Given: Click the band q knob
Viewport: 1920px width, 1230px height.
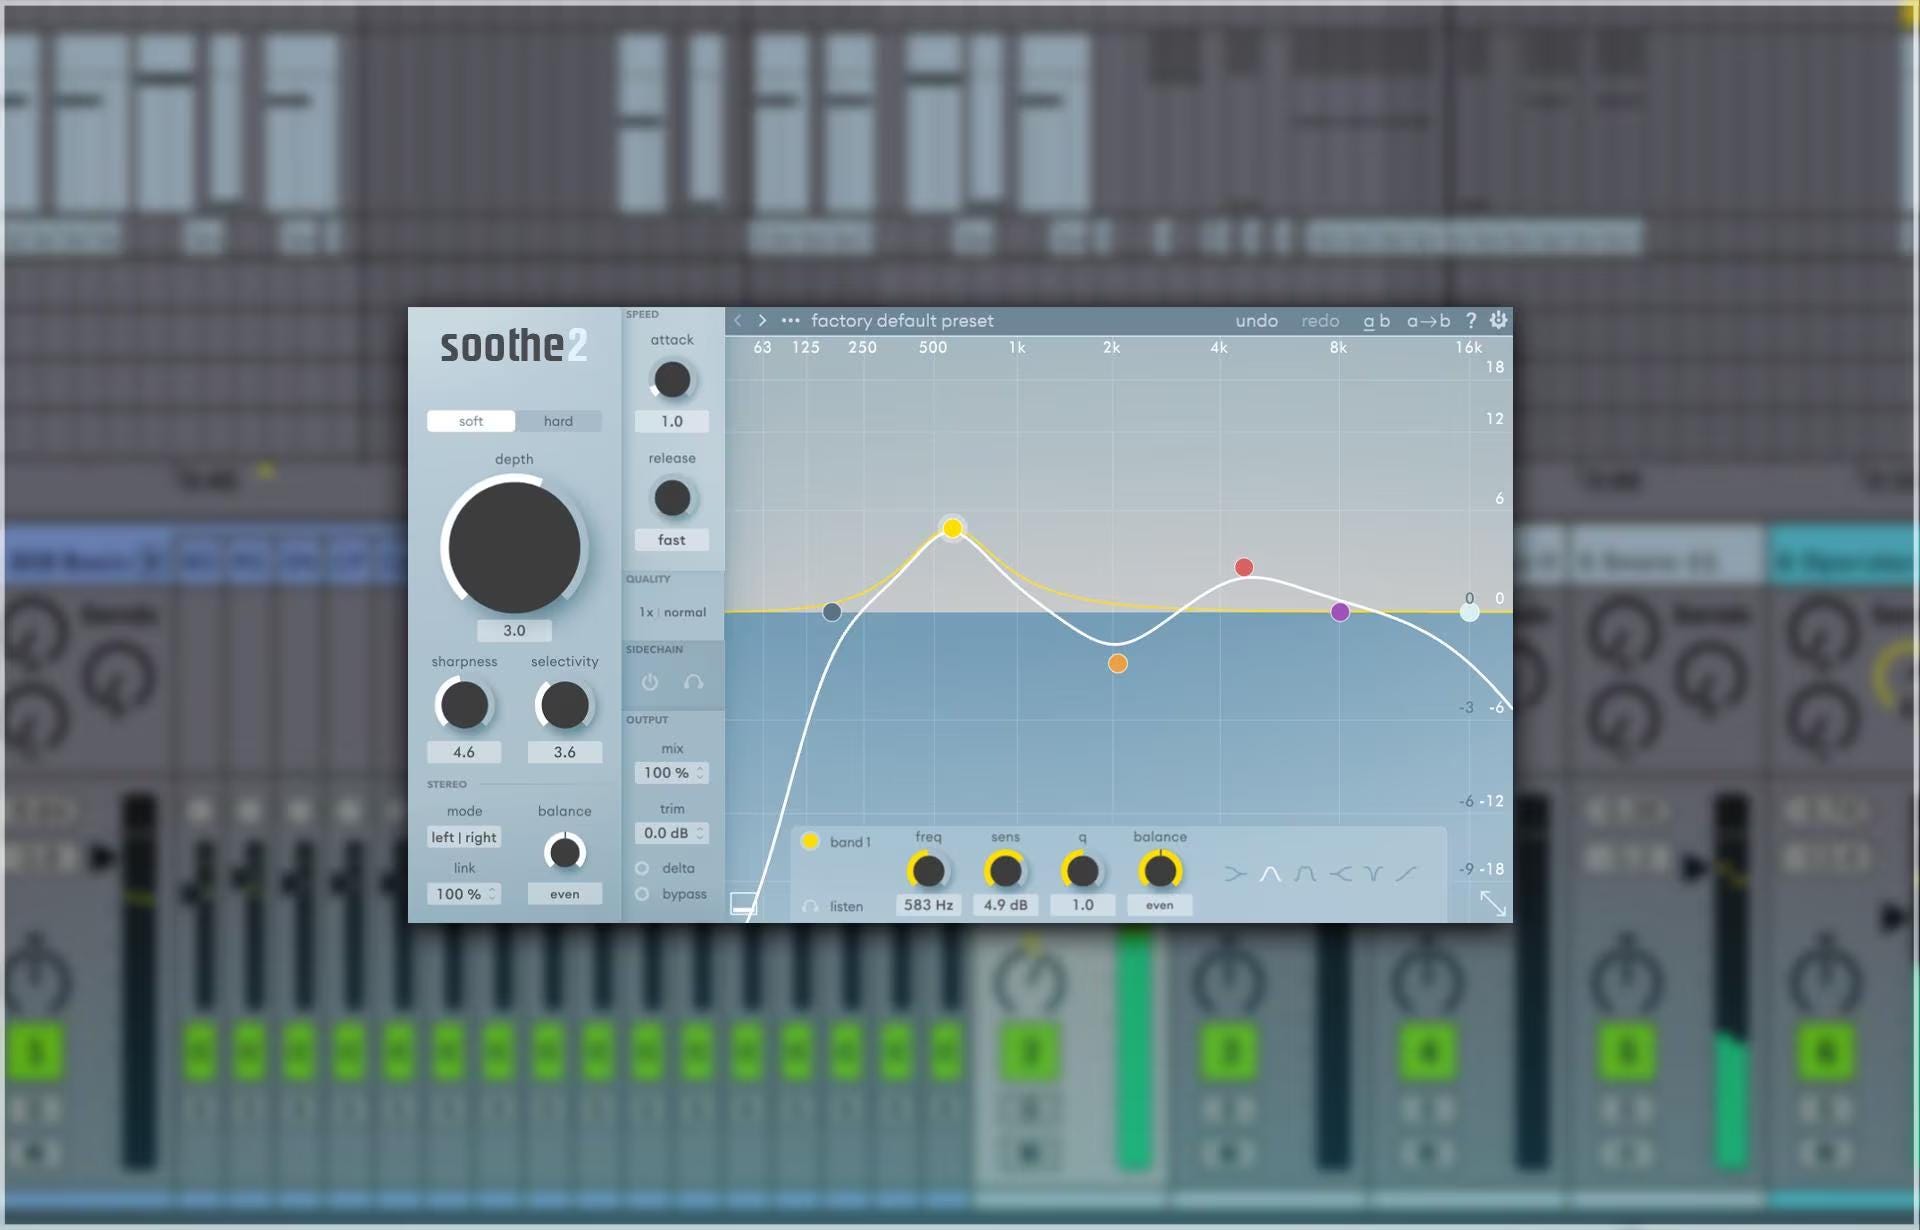Looking at the screenshot, I should 1082,871.
